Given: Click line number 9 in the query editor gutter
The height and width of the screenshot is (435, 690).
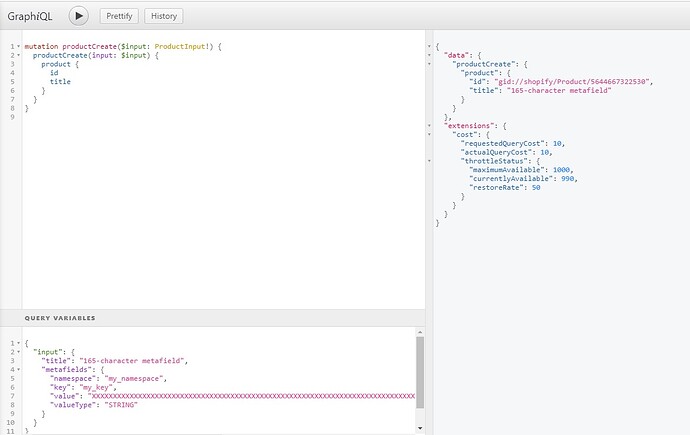Looking at the screenshot, I should [x=12, y=117].
